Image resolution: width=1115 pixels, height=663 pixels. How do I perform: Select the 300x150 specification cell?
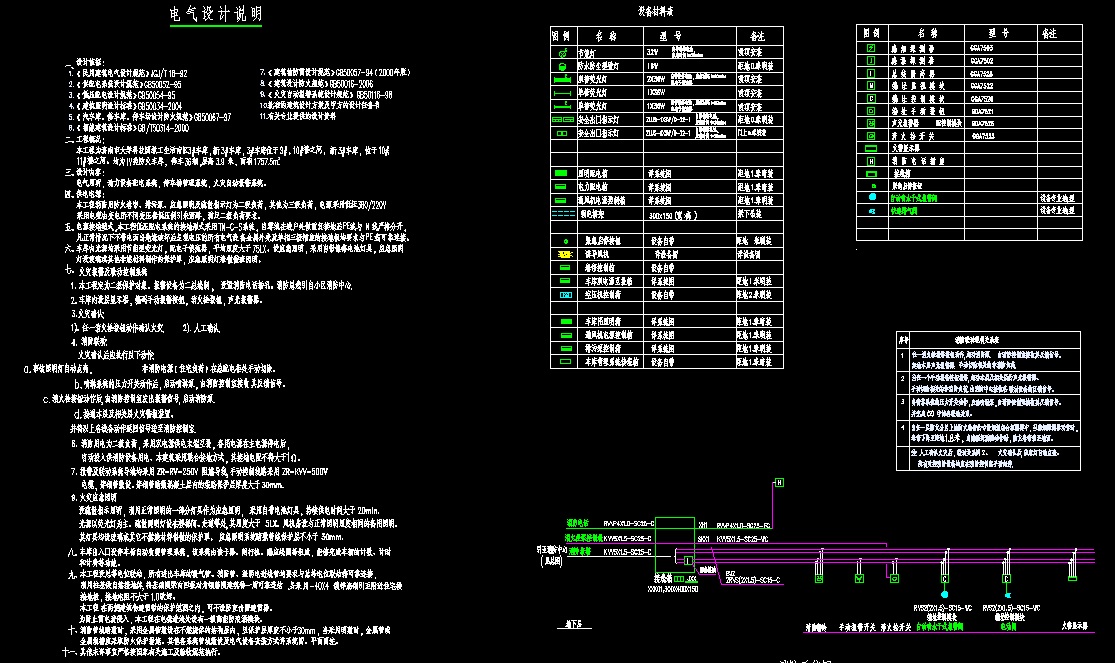[x=670, y=214]
